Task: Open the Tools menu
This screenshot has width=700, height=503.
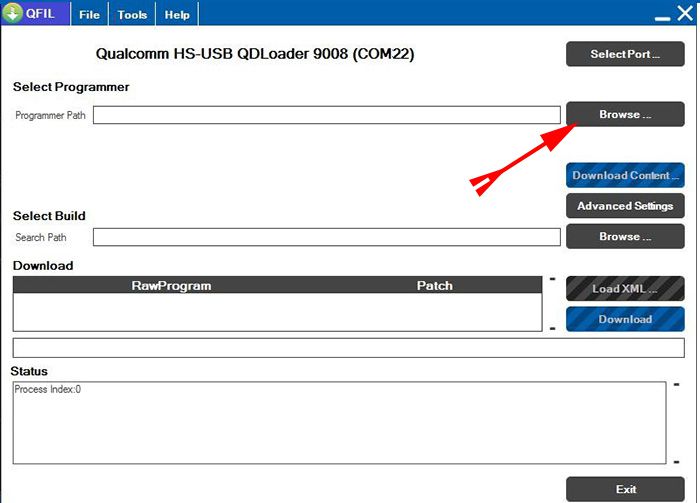Action: coord(132,14)
